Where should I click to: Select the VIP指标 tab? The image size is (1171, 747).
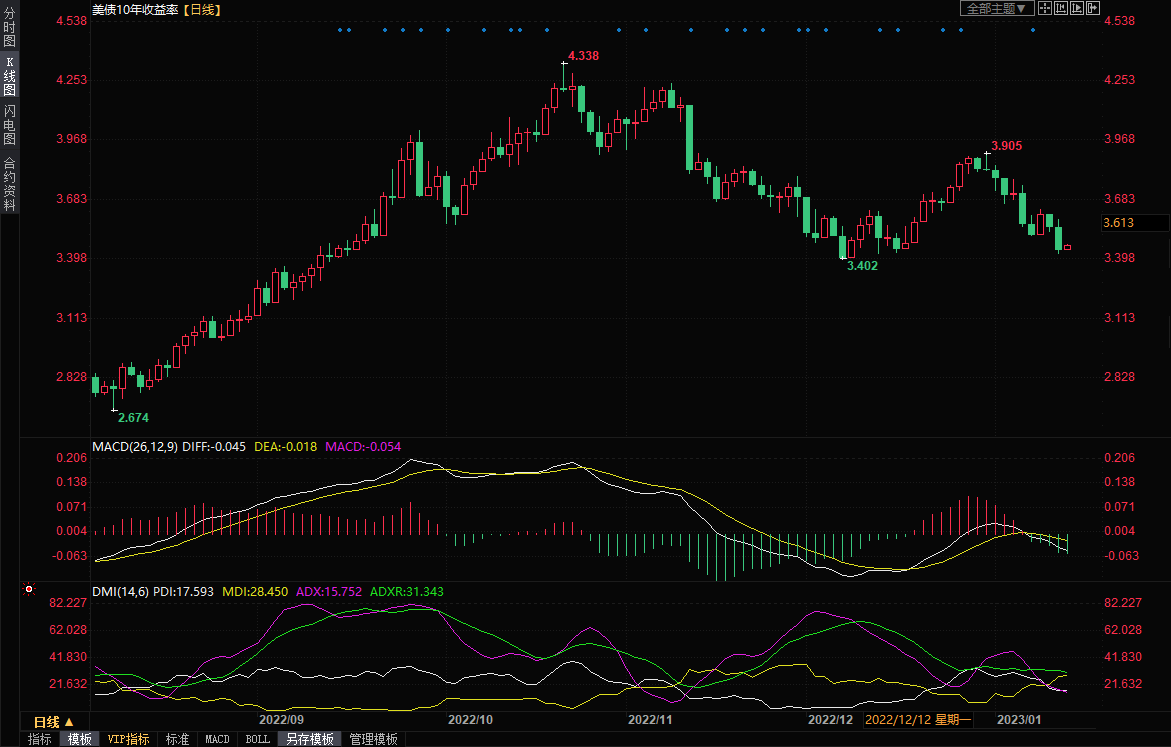tap(129, 739)
